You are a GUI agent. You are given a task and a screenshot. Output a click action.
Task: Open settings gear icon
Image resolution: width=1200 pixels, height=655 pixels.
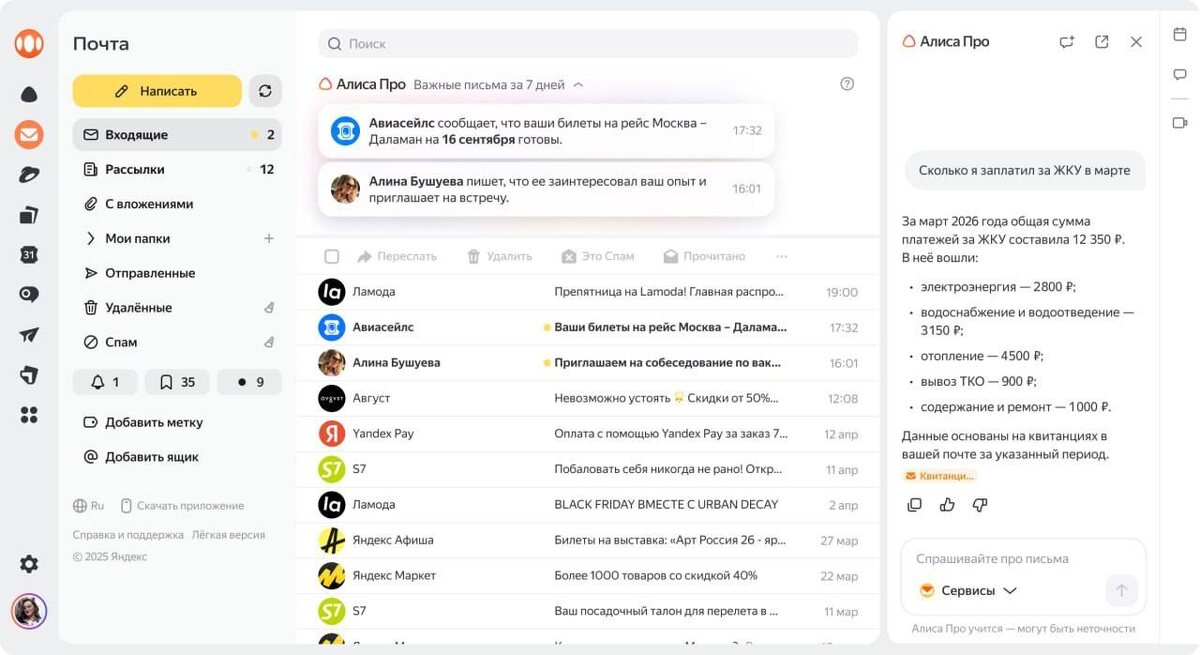tap(29, 564)
